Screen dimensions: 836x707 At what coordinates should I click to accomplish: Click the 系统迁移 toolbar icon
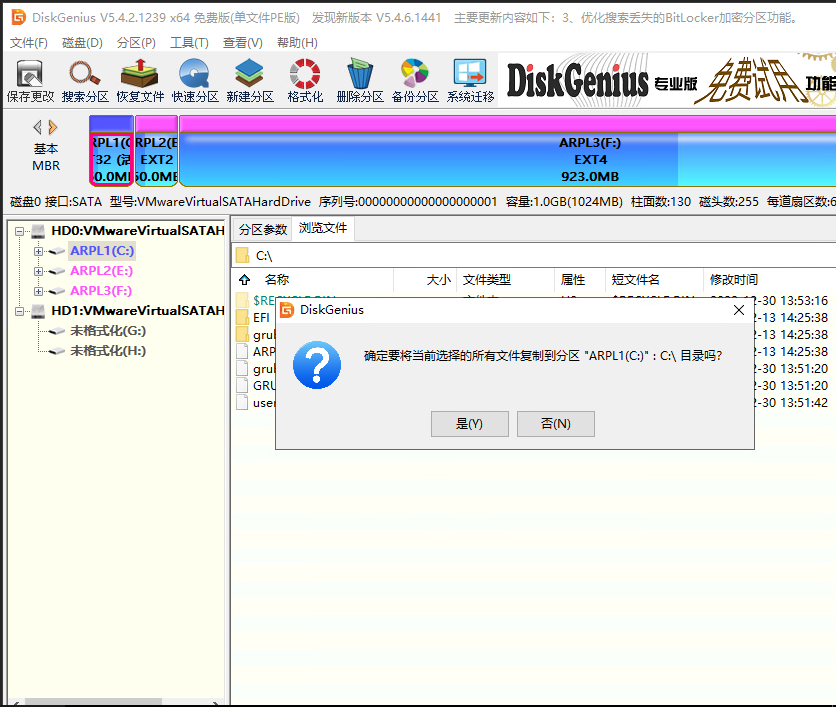tap(468, 78)
